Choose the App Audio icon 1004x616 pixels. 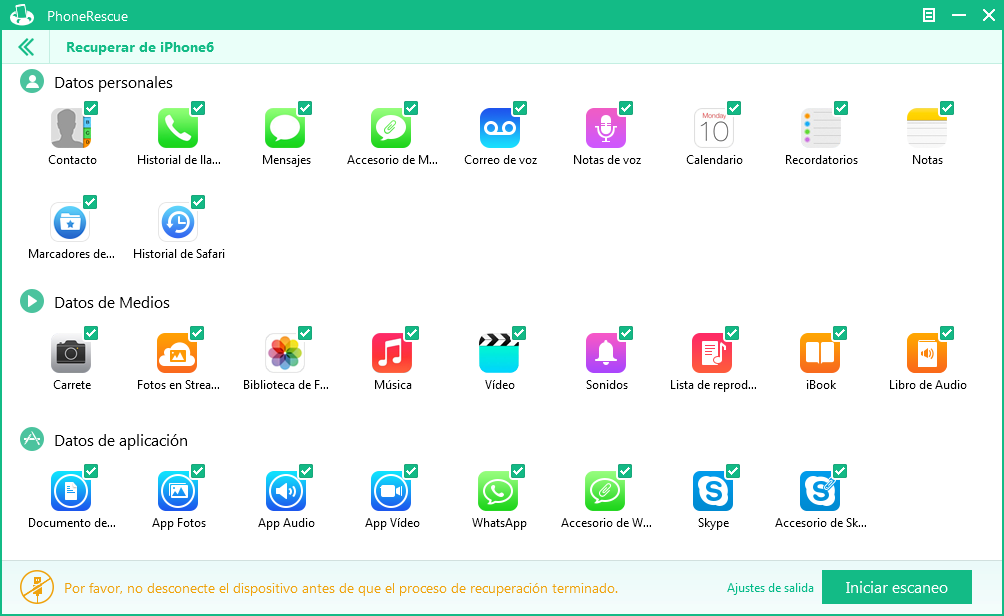(x=286, y=491)
